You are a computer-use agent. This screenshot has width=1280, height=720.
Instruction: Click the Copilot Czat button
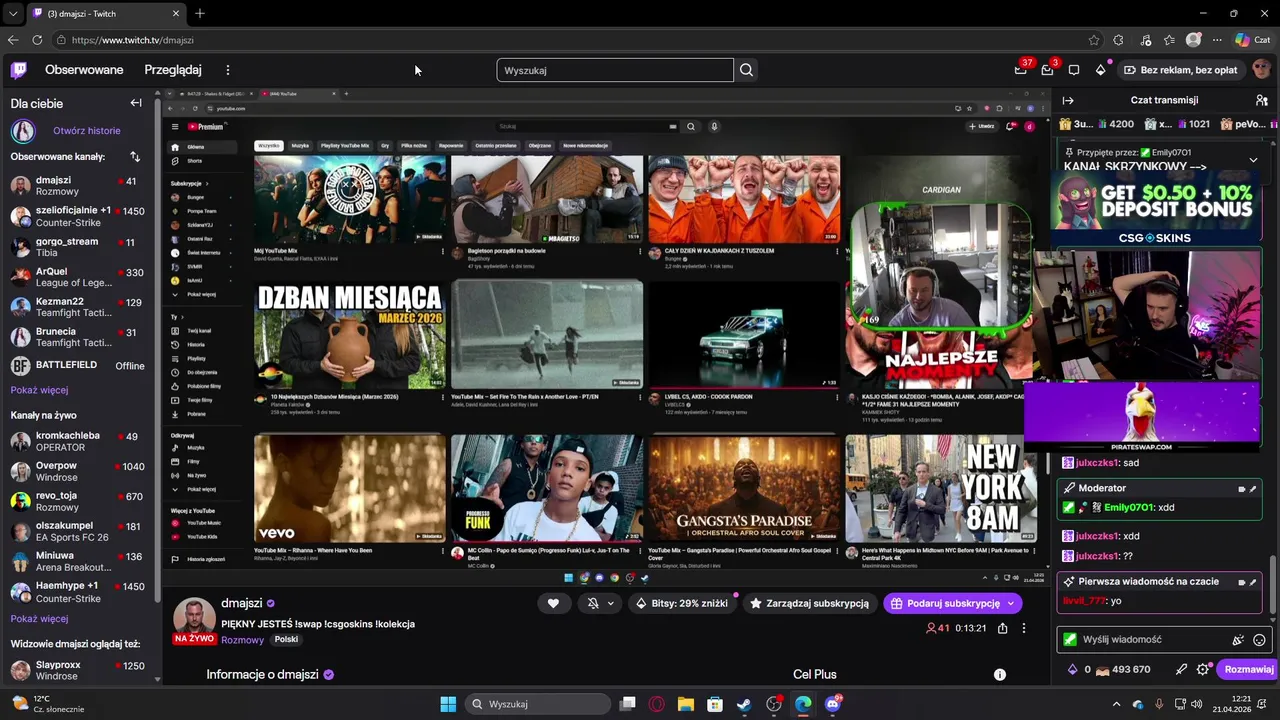tap(1252, 40)
